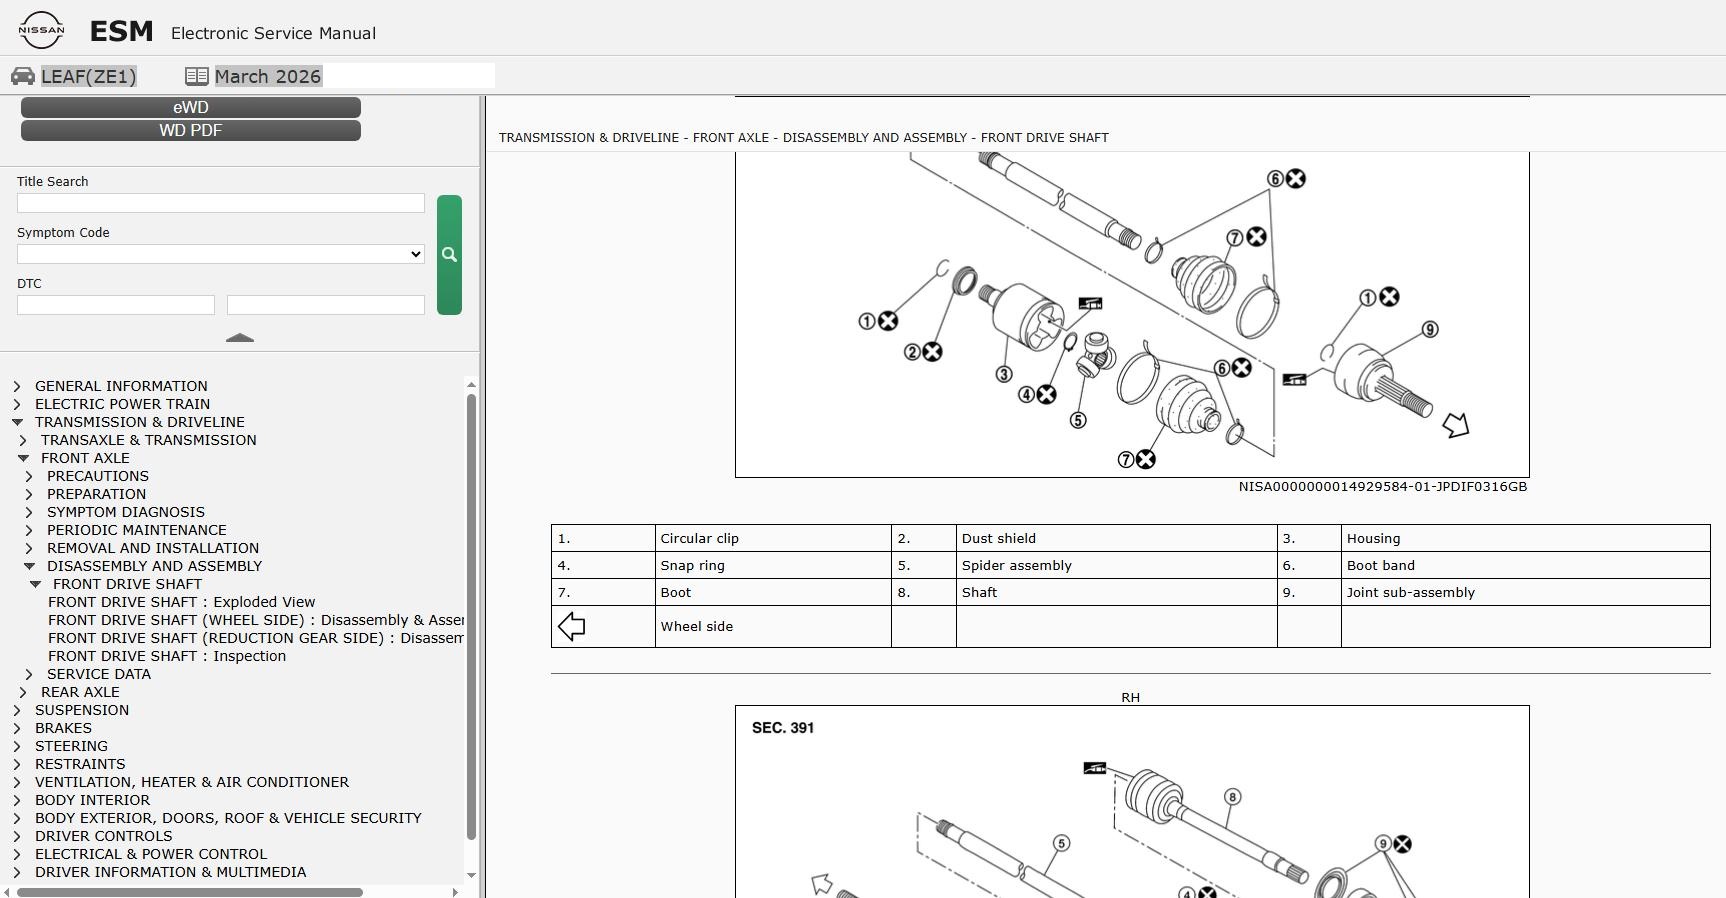
Task: Click the Nissan logo icon
Action: click(x=41, y=30)
